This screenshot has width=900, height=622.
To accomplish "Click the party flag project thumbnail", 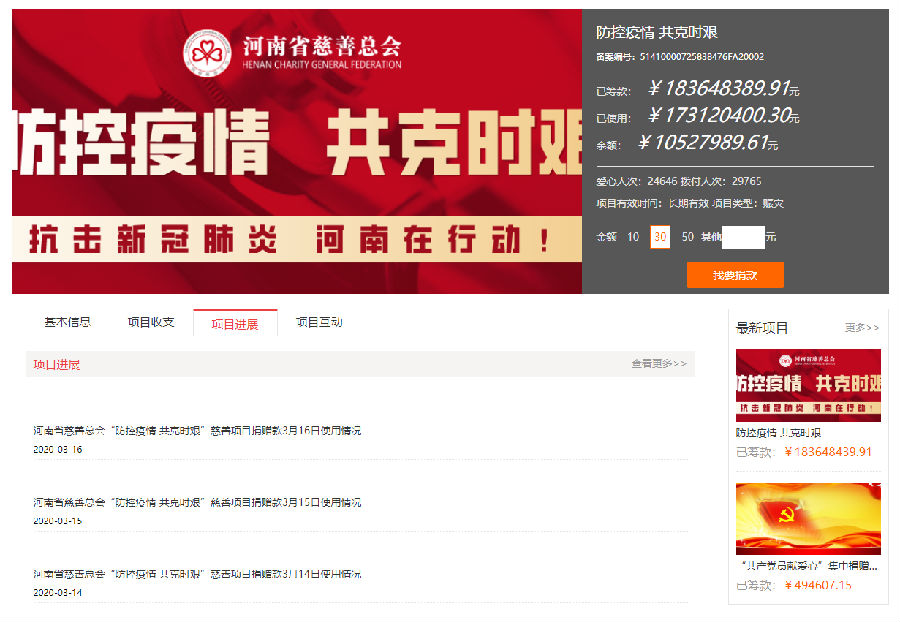I will (x=808, y=518).
